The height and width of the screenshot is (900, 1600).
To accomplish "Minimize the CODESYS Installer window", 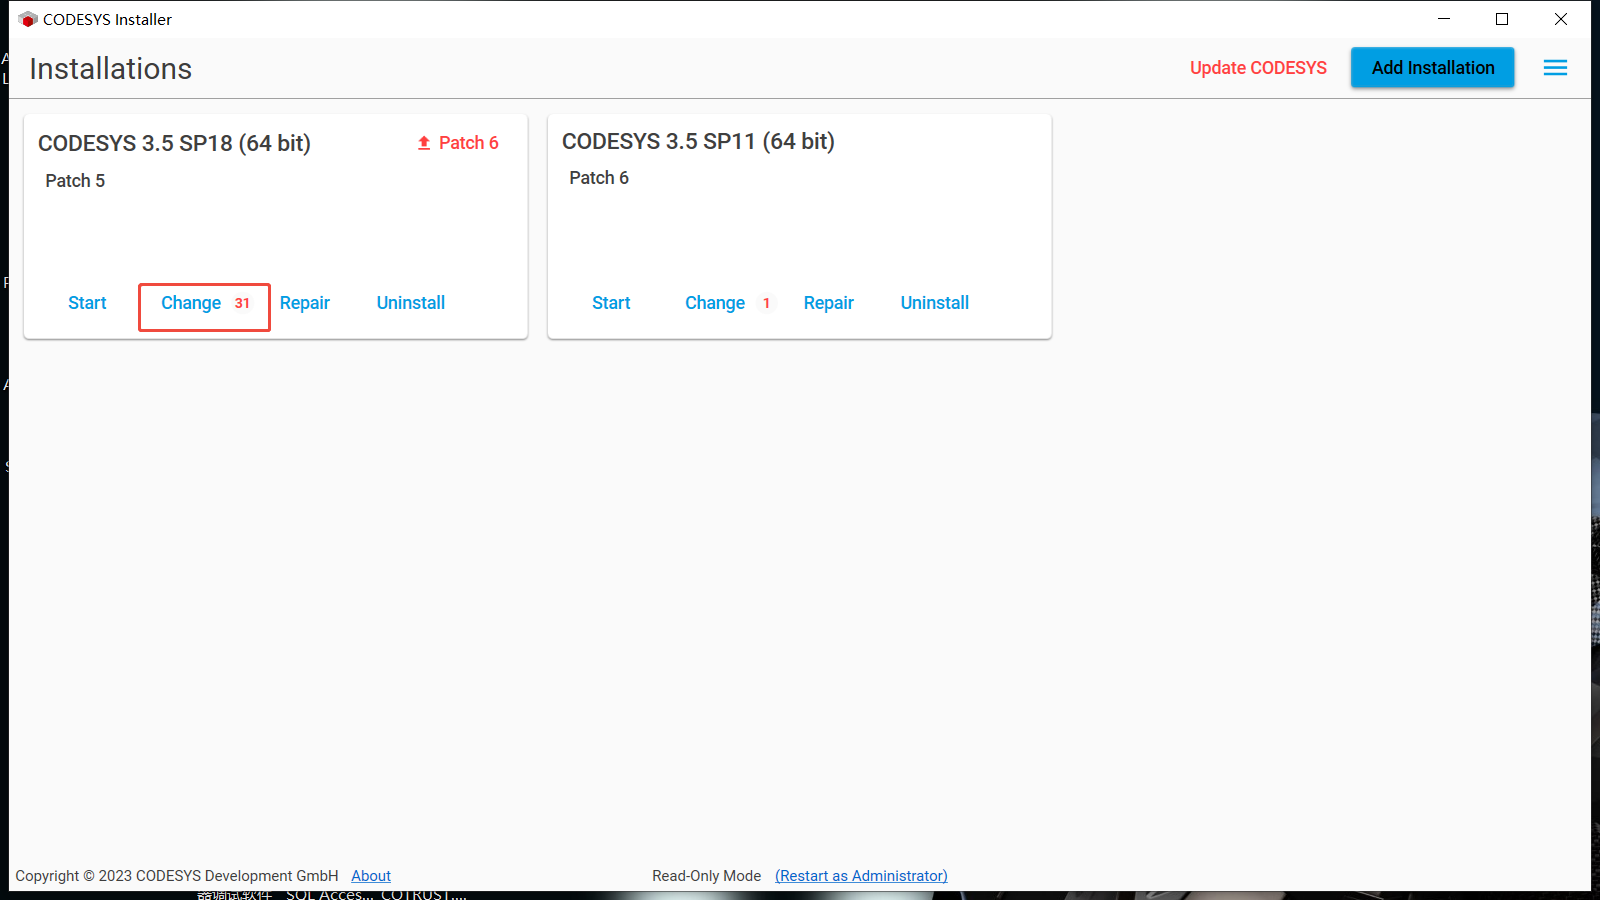I will [1444, 19].
